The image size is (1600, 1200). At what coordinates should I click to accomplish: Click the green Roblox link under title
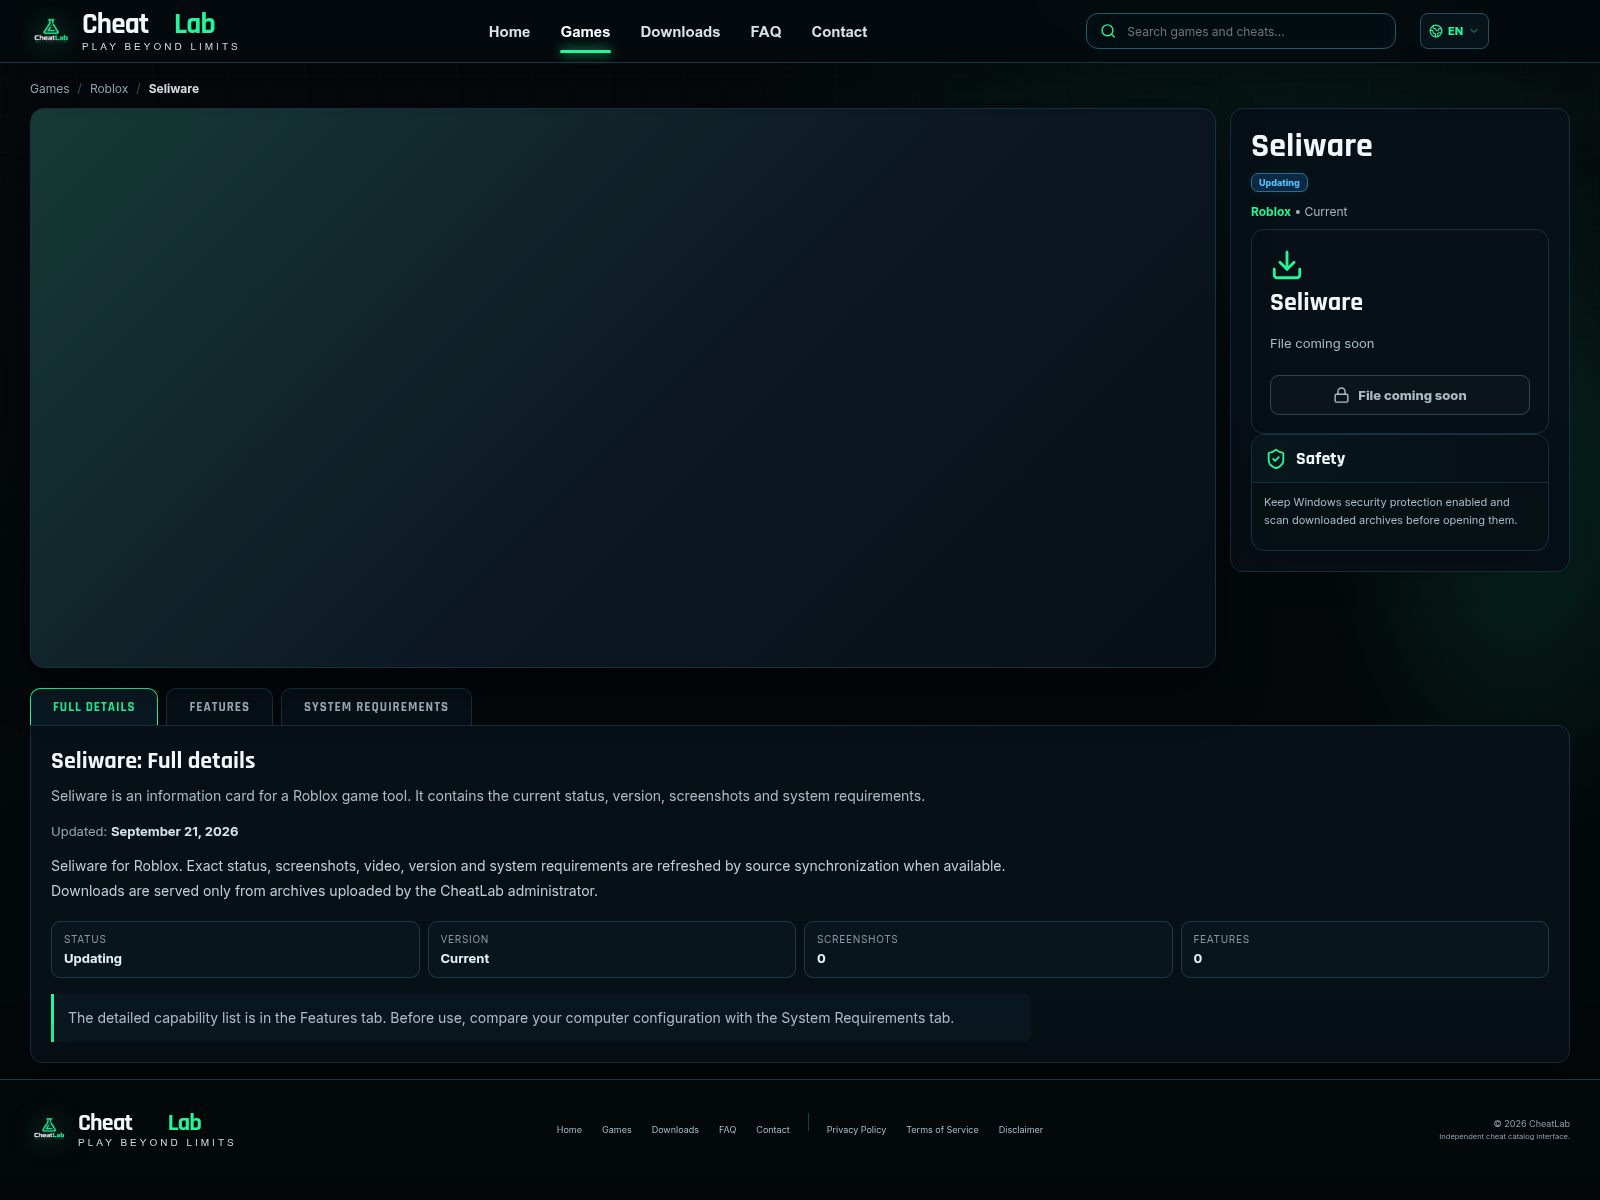pyautogui.click(x=1271, y=212)
